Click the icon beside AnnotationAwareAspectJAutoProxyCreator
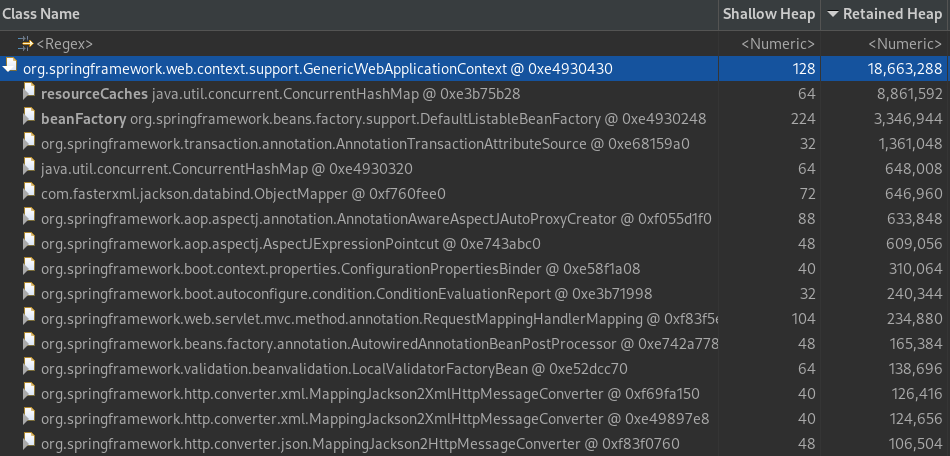Image resolution: width=950 pixels, height=456 pixels. [28, 217]
